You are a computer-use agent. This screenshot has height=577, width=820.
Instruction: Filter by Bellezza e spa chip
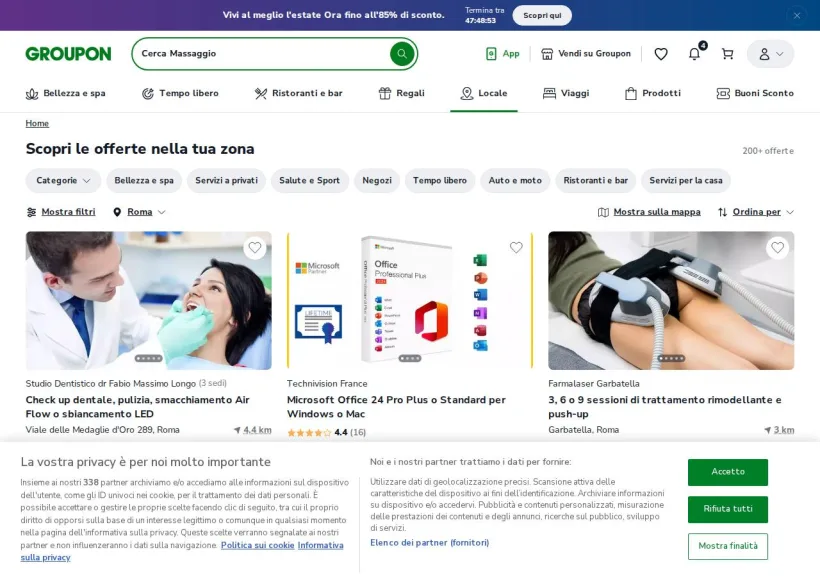[144, 180]
